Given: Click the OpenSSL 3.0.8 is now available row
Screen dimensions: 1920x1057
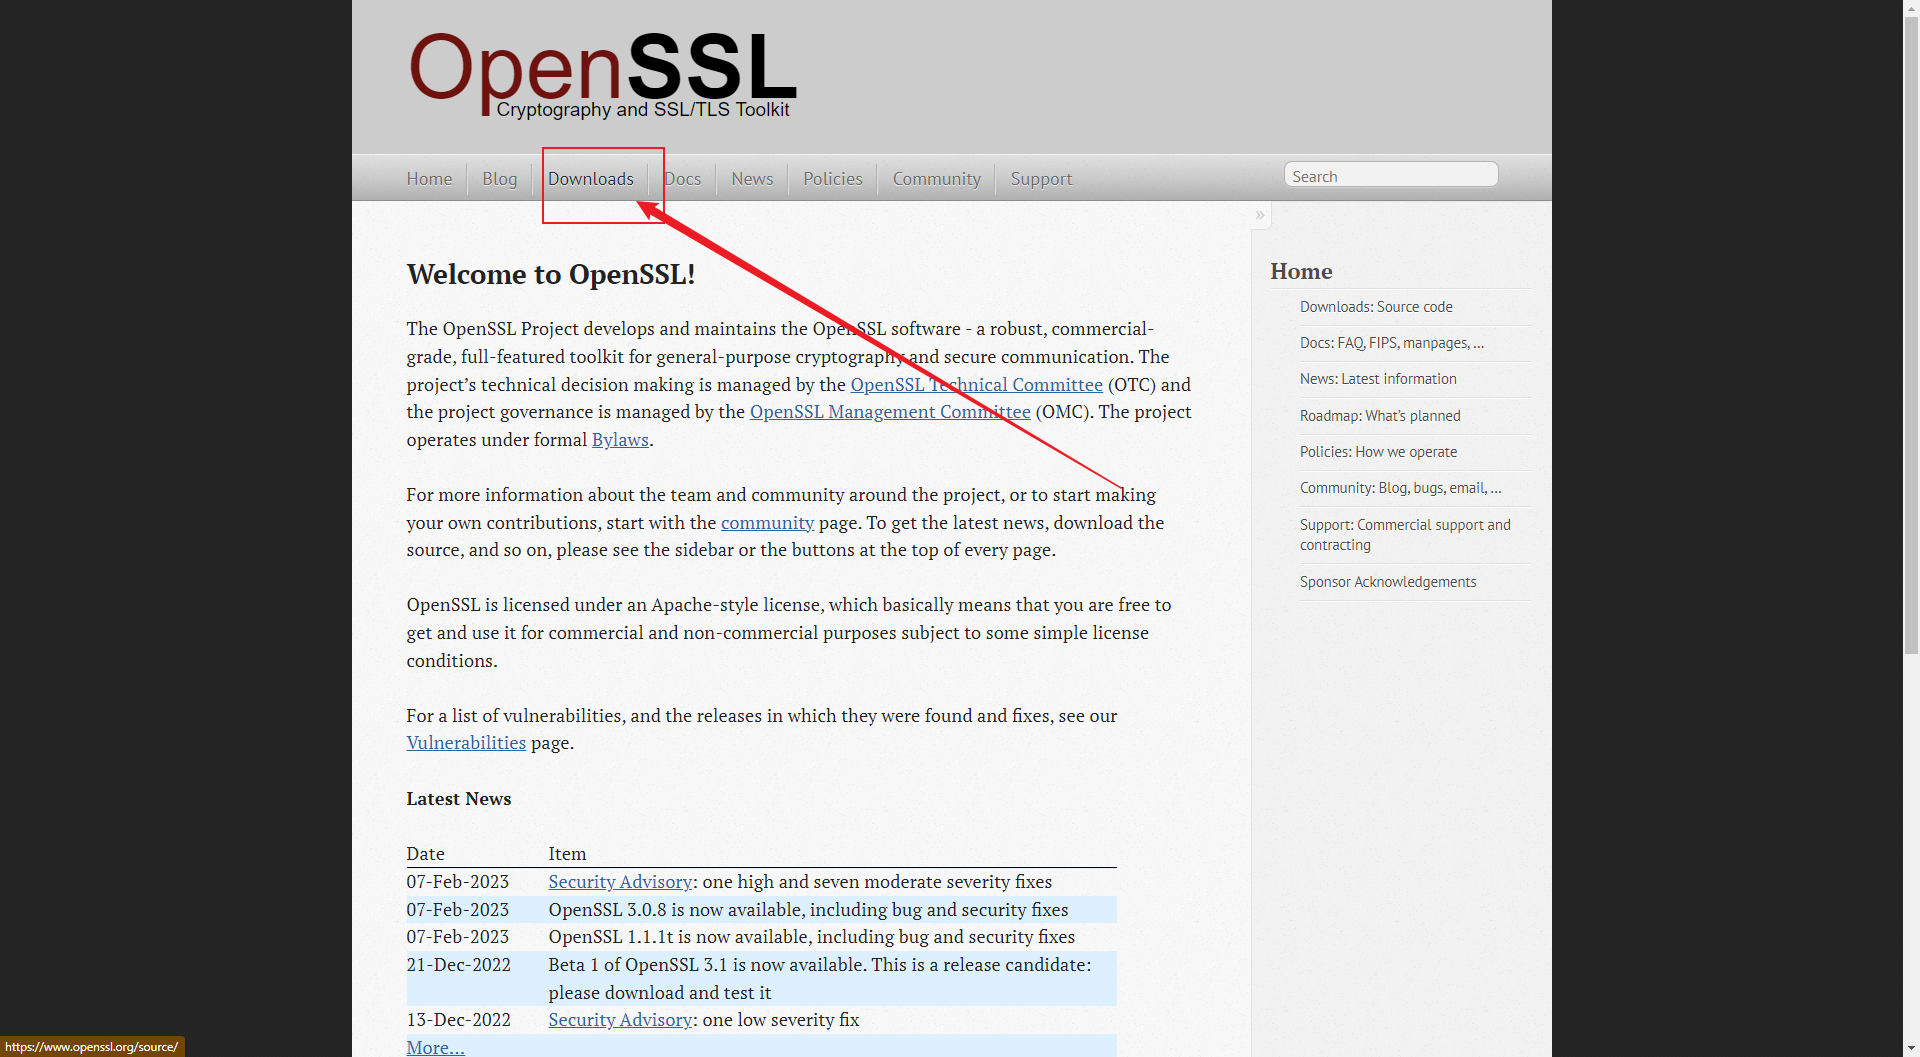Looking at the screenshot, I should pos(761,910).
